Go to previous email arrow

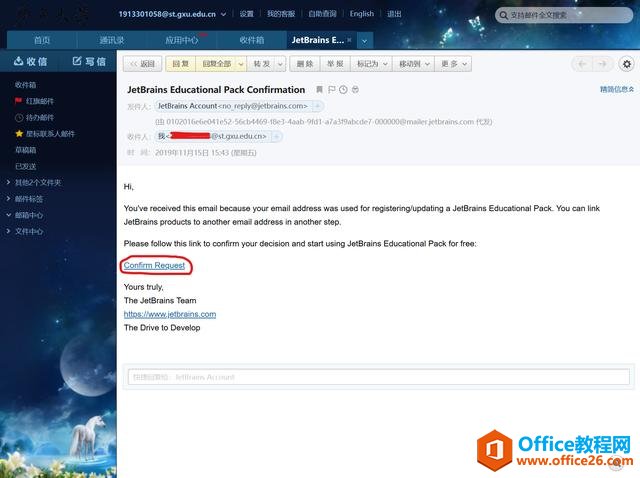582,64
